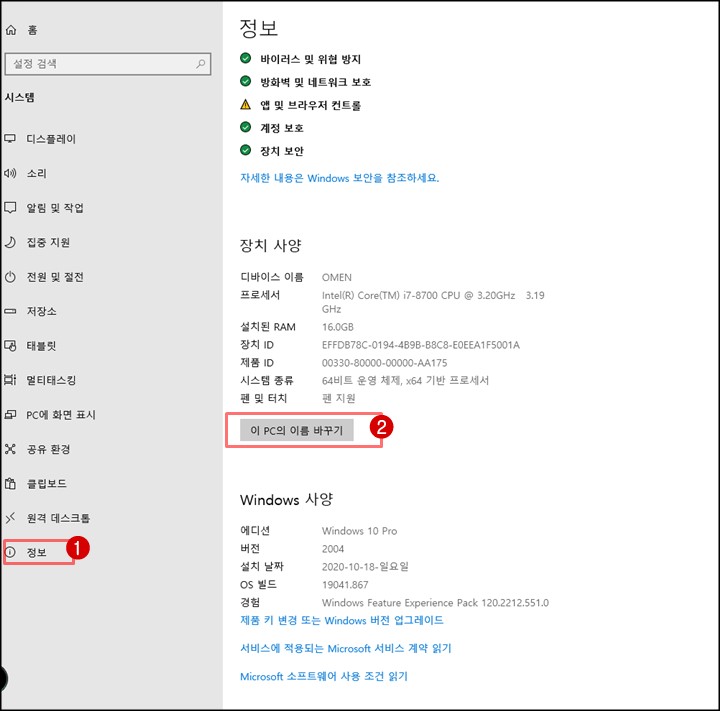Click green check beside 바이러스 및 위협 방지
Image resolution: width=720 pixels, height=711 pixels.
246,58
